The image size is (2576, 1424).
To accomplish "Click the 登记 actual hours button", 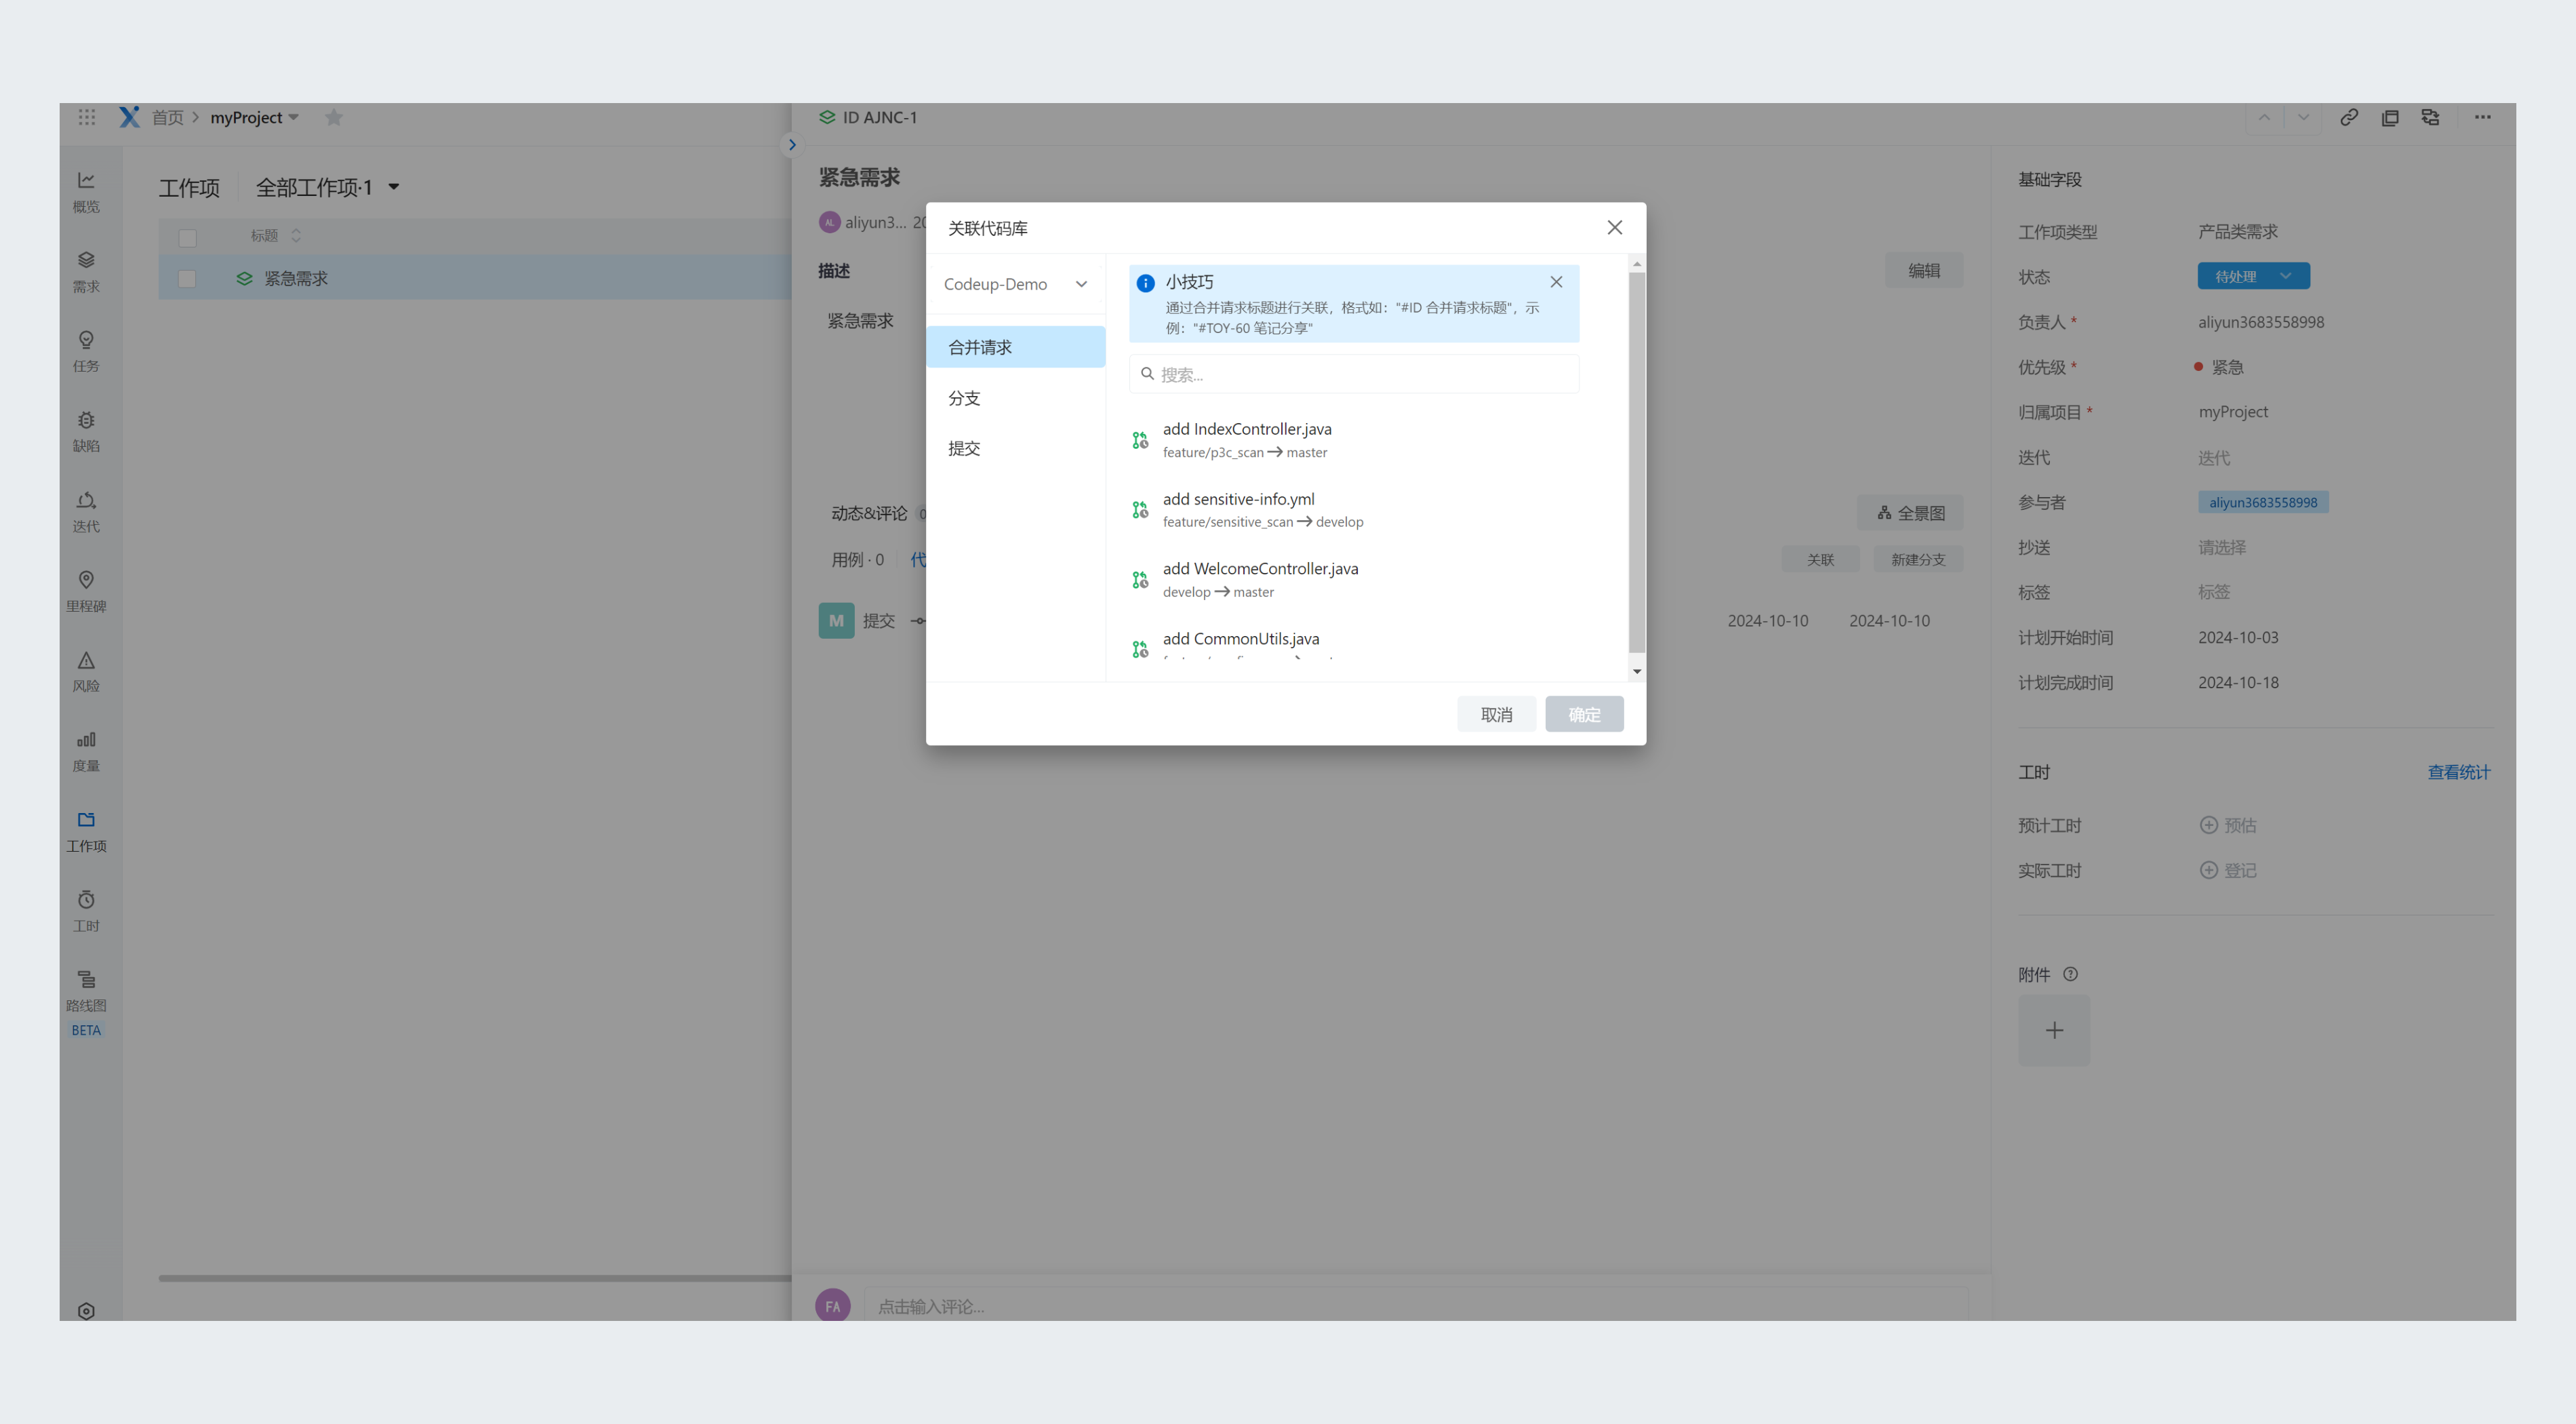I will click(x=2228, y=870).
